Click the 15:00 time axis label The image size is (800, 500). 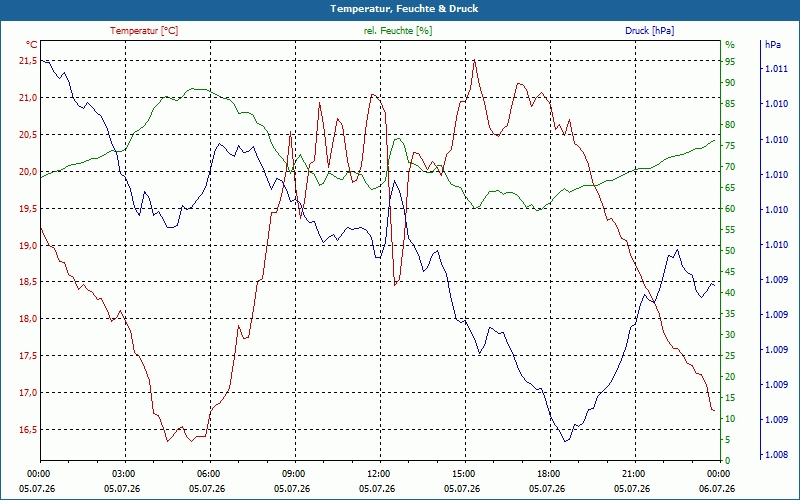pos(465,474)
